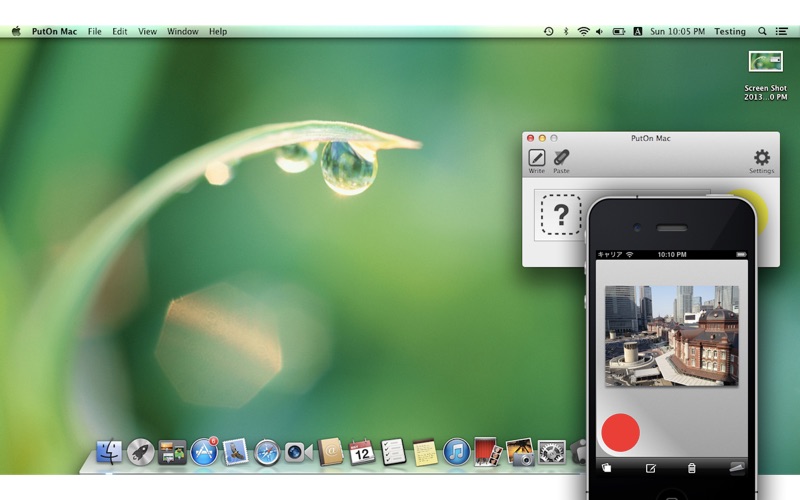Open Notification Center list icon
The width and height of the screenshot is (800, 500).
pos(782,31)
